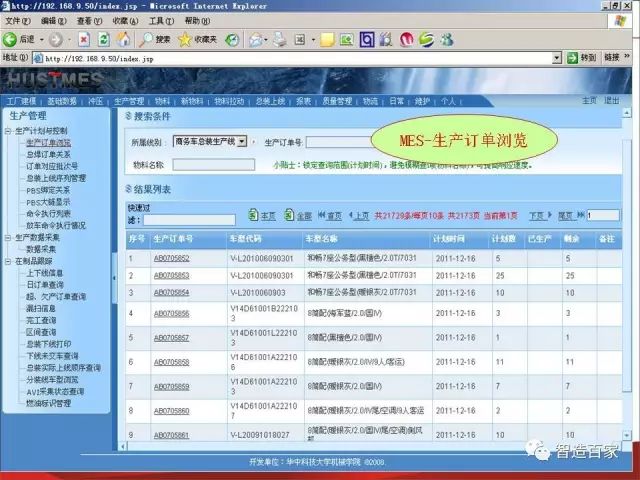The image size is (640, 480).
Task: Switch to the 报表 navigation tab
Action: point(303,101)
